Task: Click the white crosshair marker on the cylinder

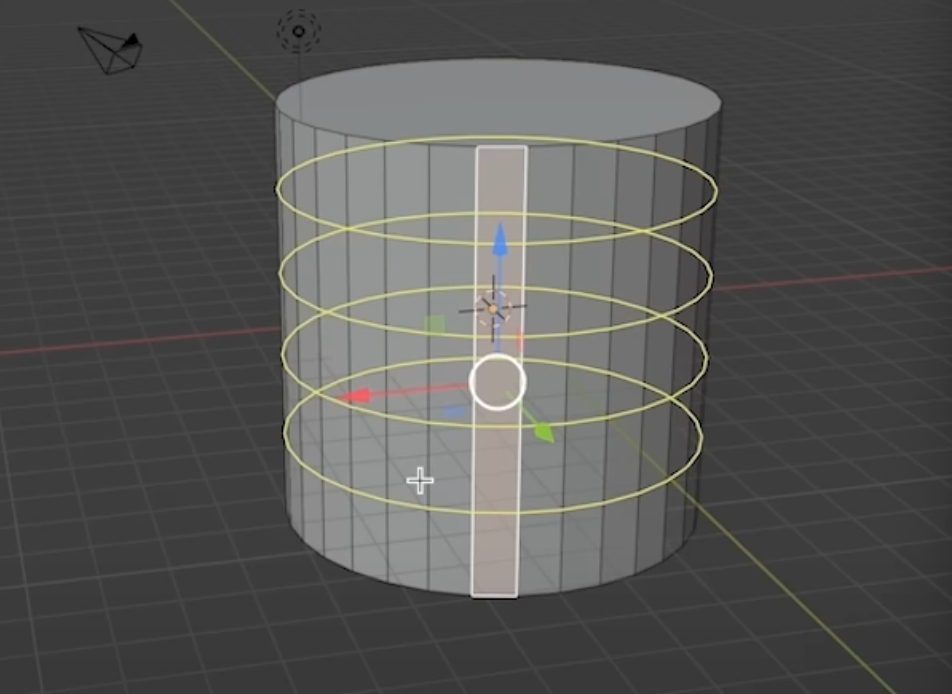Action: pos(420,480)
